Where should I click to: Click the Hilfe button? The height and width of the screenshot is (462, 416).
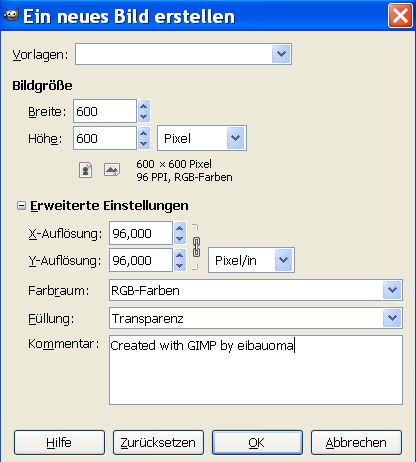pyautogui.click(x=59, y=442)
